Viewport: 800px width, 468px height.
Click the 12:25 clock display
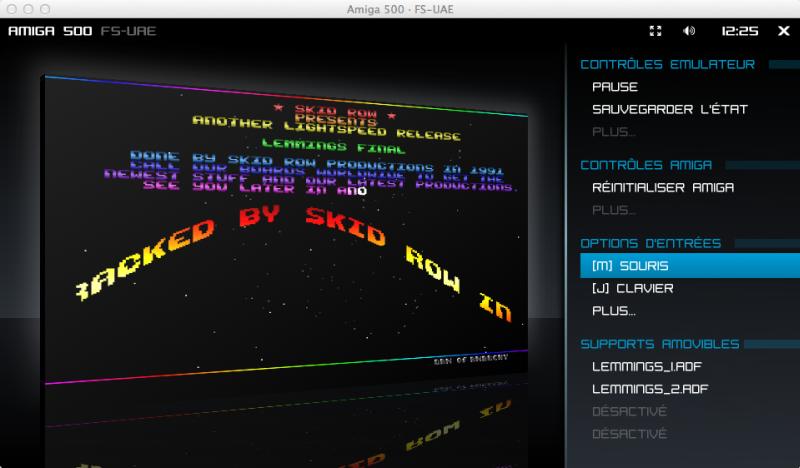pyautogui.click(x=739, y=31)
